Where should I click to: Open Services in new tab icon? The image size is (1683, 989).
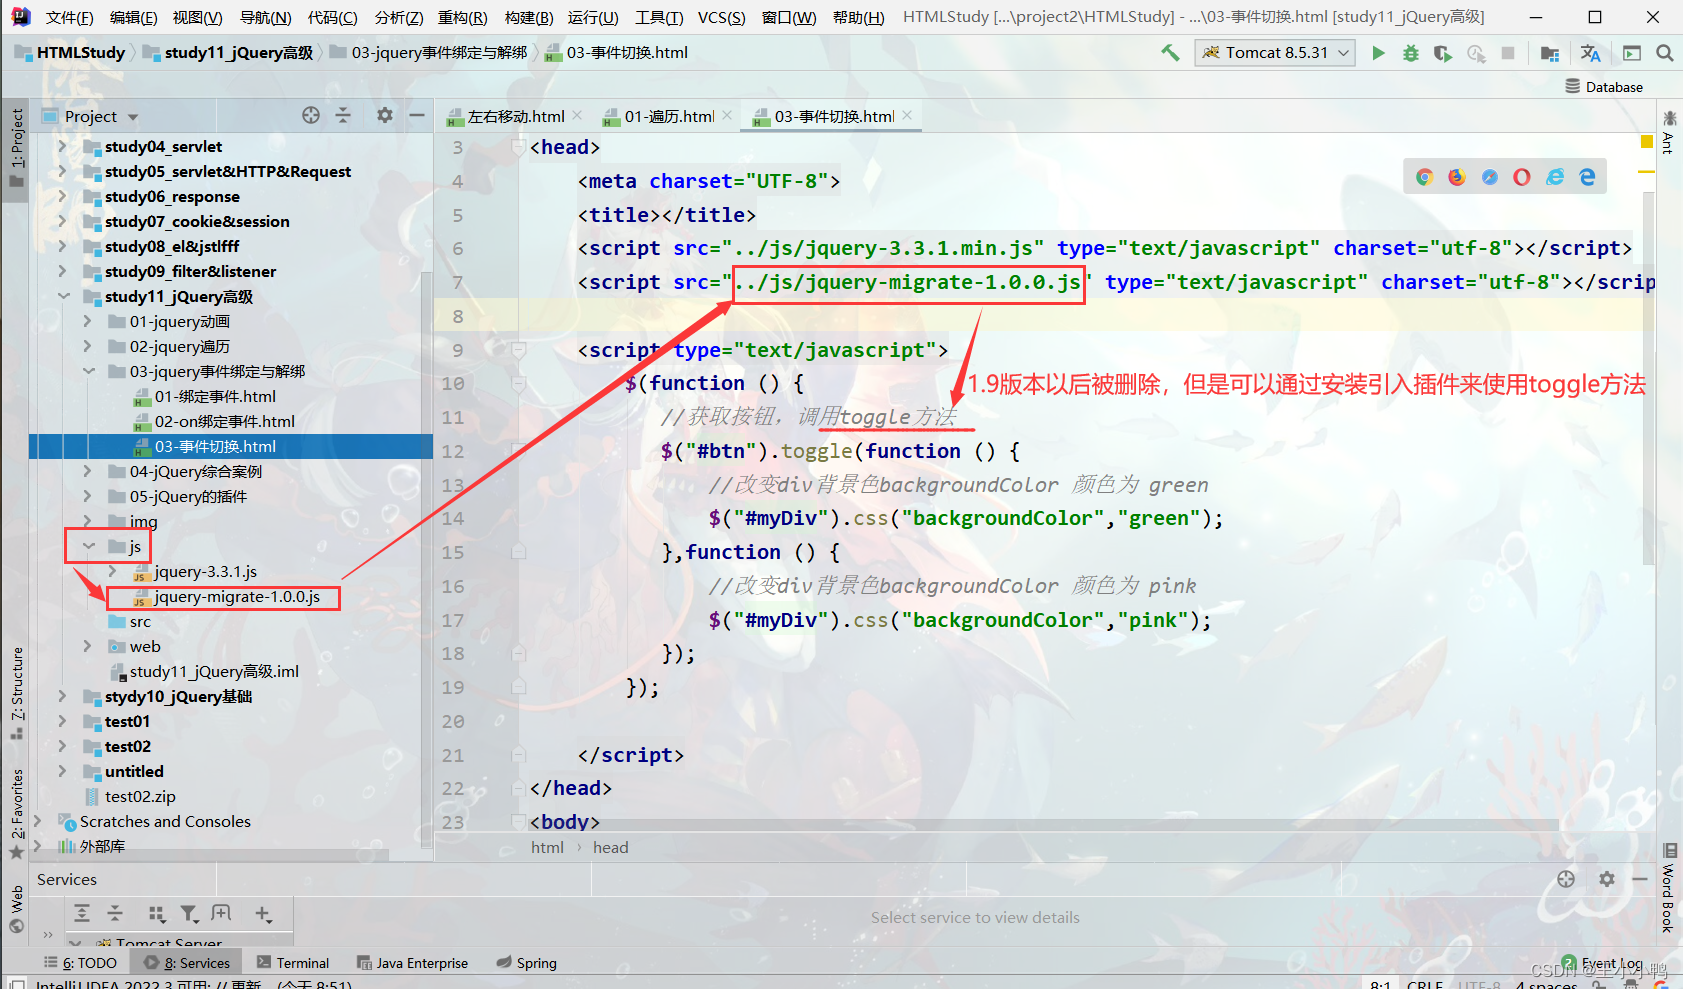coord(221,913)
